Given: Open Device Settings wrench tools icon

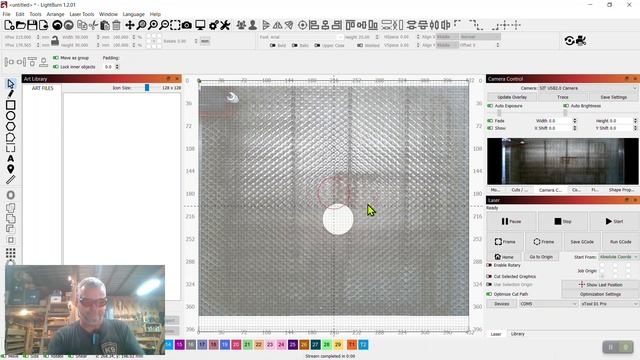Looking at the screenshot, I should pos(225,25).
